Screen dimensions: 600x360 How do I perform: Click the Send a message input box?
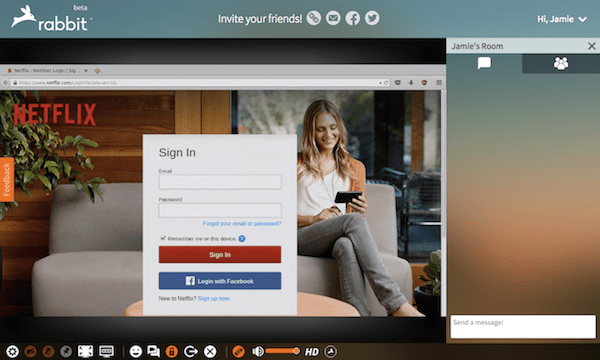(523, 327)
